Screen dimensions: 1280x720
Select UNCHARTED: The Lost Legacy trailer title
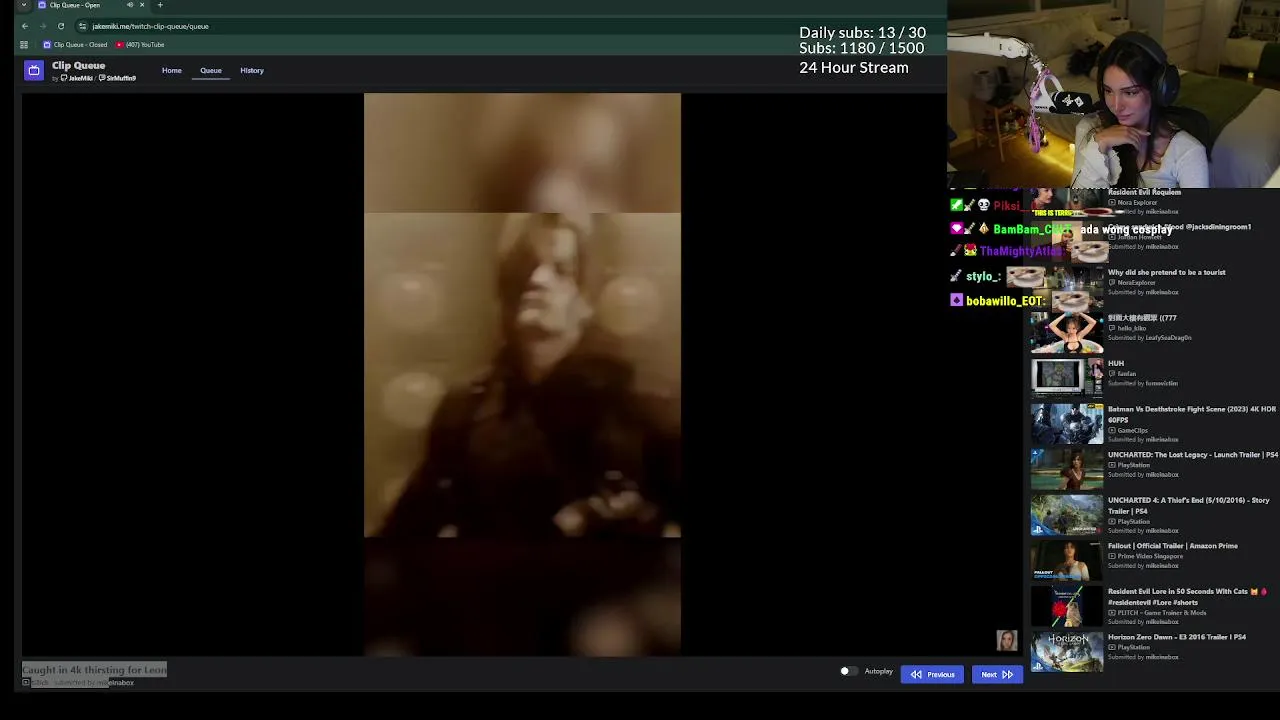(x=1193, y=455)
